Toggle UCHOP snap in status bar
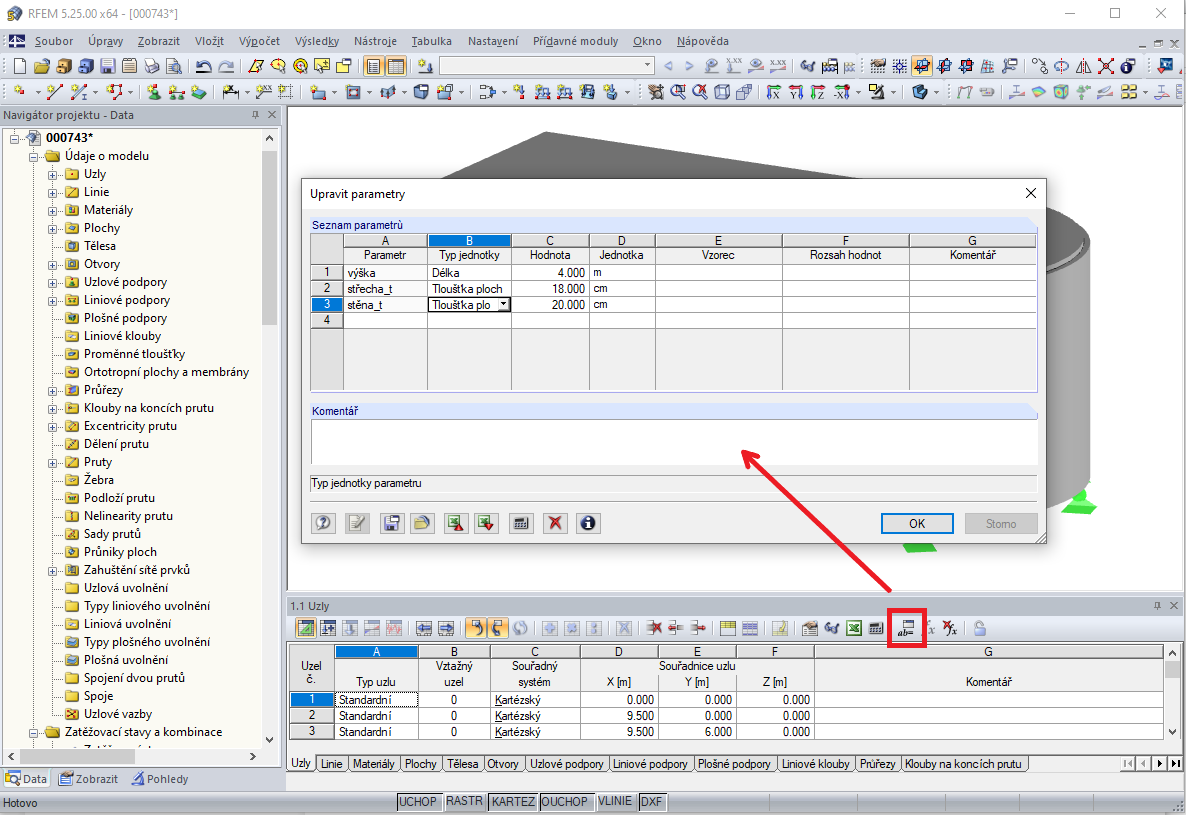Viewport: 1186px width, 815px height. [x=418, y=801]
